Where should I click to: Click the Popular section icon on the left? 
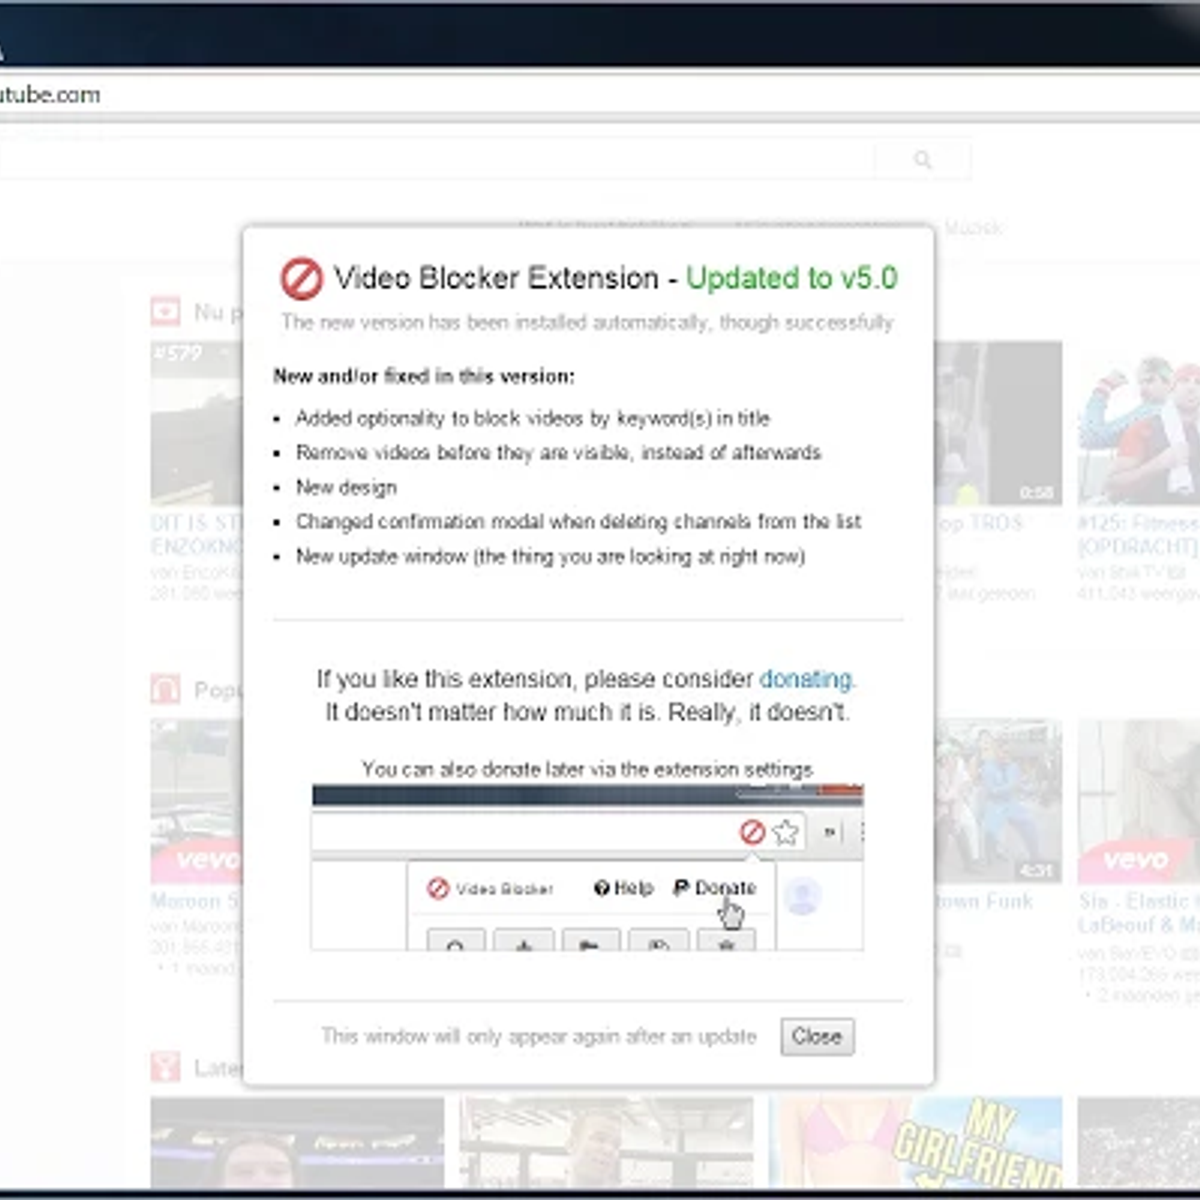(x=165, y=690)
